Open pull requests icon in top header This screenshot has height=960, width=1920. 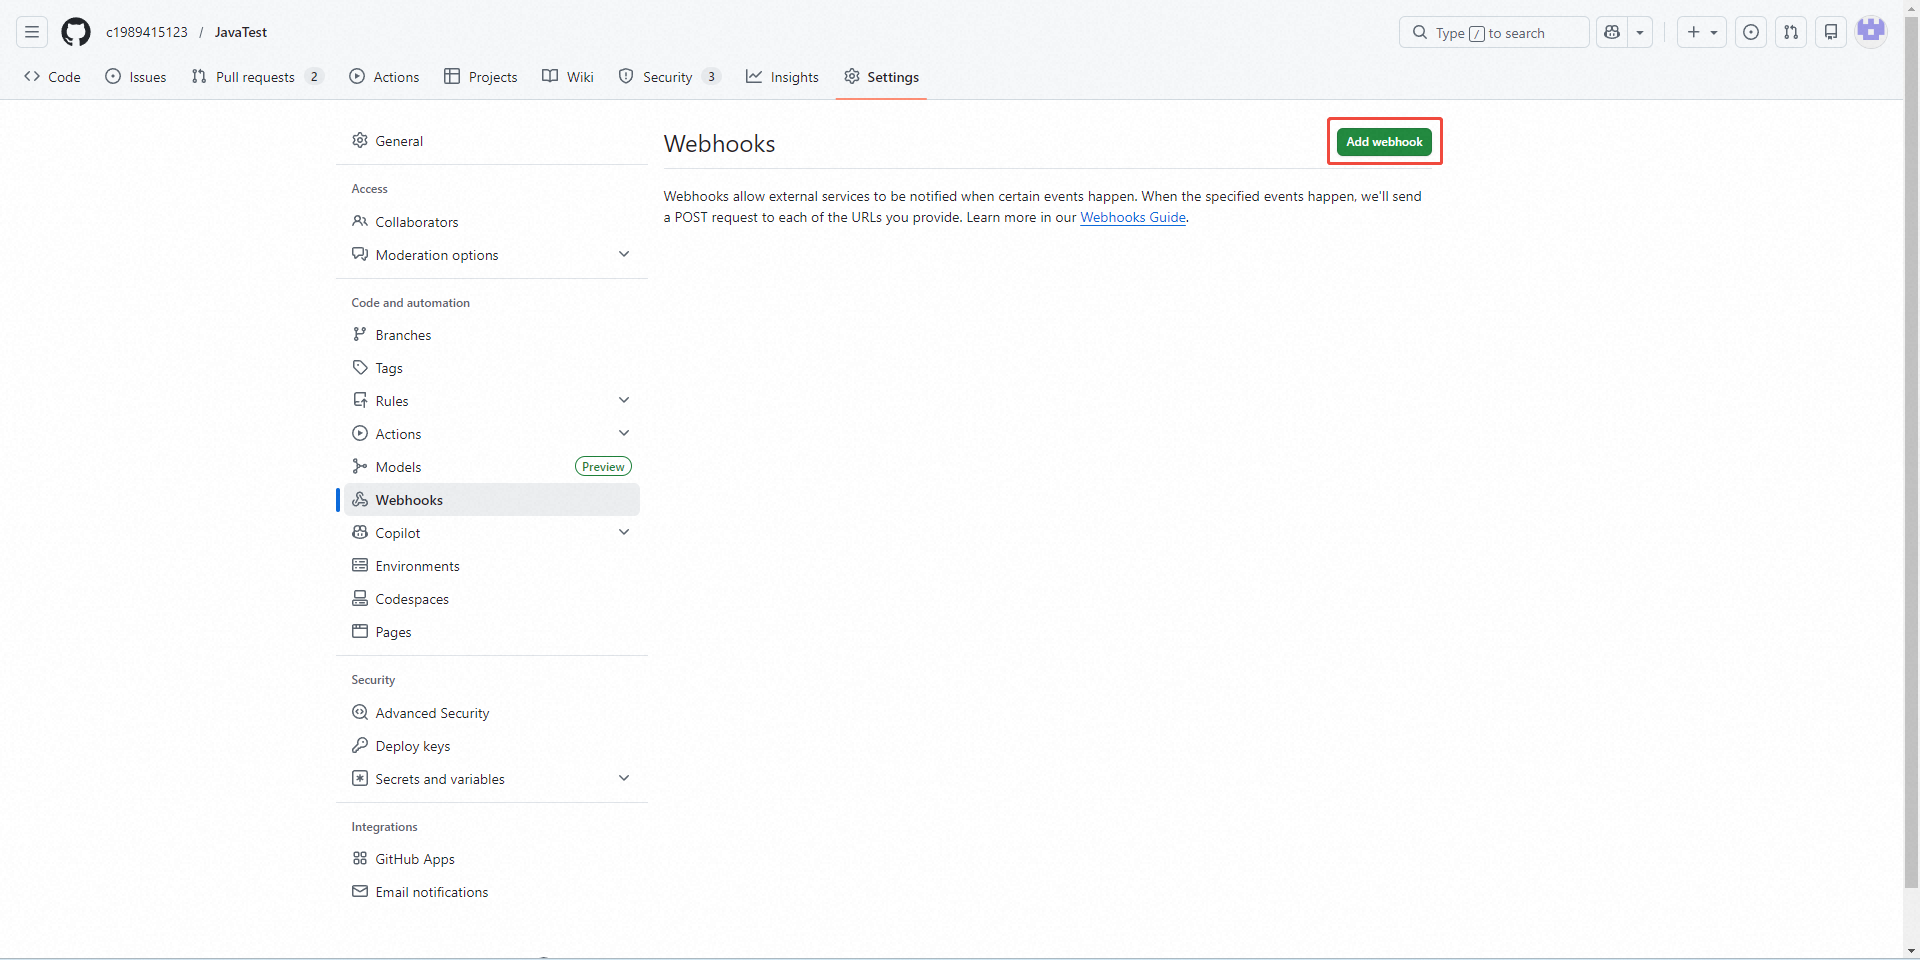[x=1791, y=32]
